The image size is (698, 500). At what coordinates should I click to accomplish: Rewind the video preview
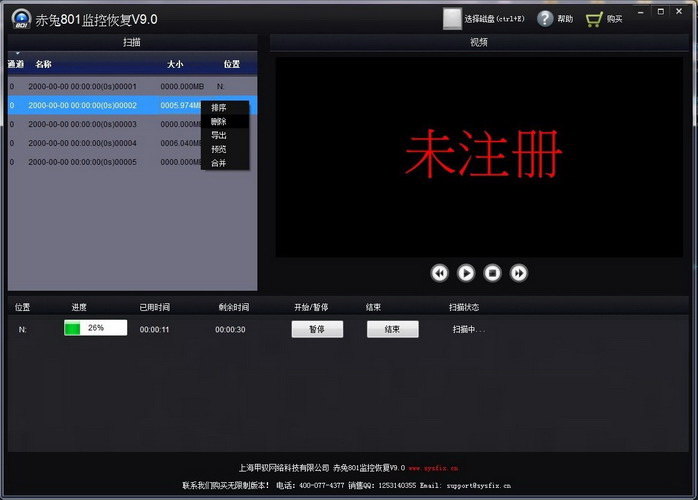pyautogui.click(x=439, y=273)
